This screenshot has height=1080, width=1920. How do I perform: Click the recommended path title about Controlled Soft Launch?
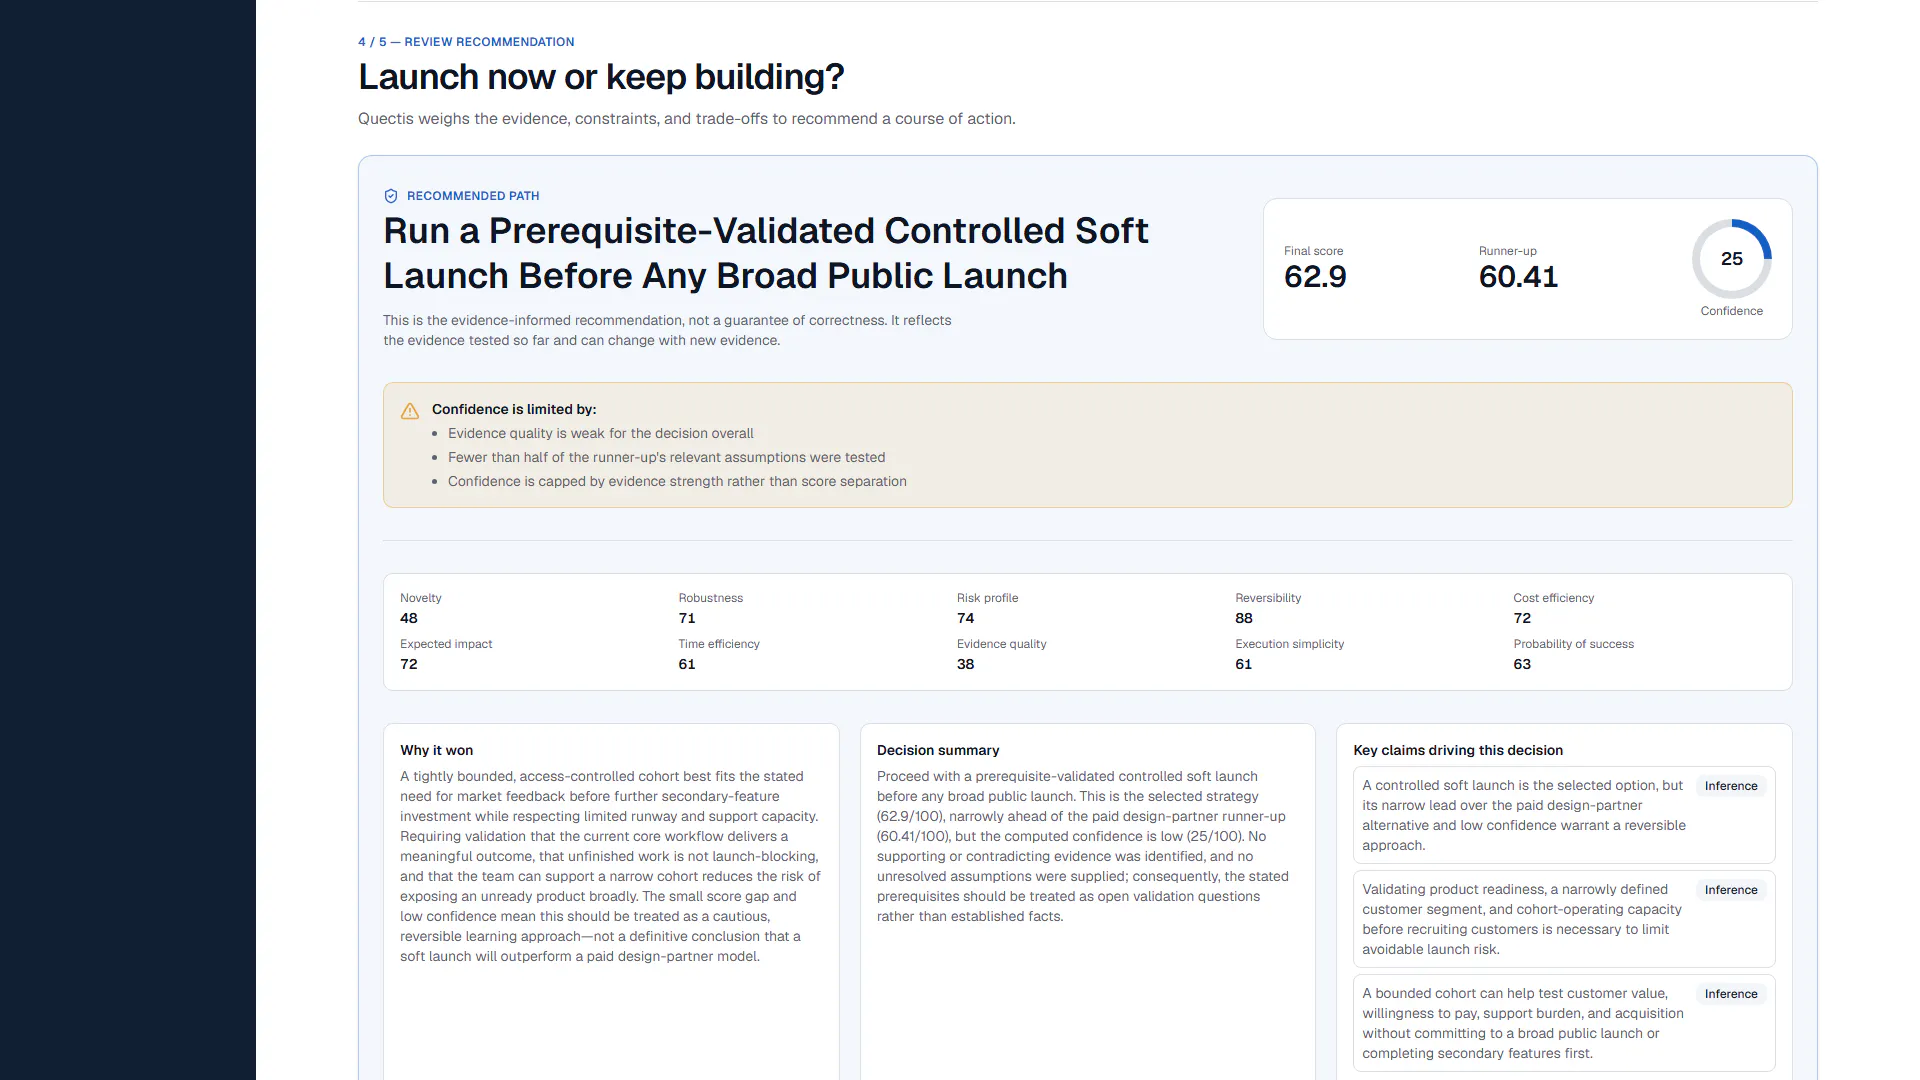click(766, 253)
